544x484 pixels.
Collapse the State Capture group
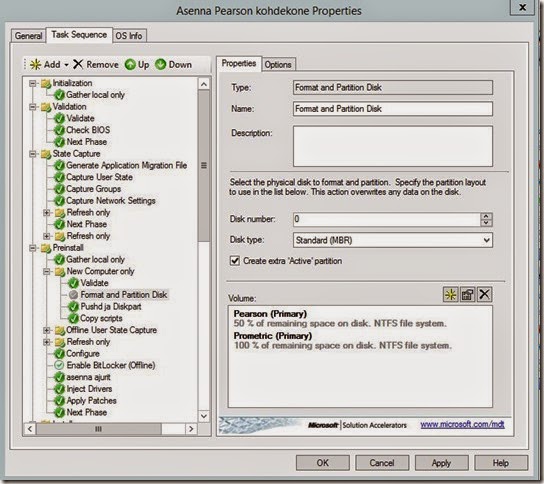tap(32, 154)
